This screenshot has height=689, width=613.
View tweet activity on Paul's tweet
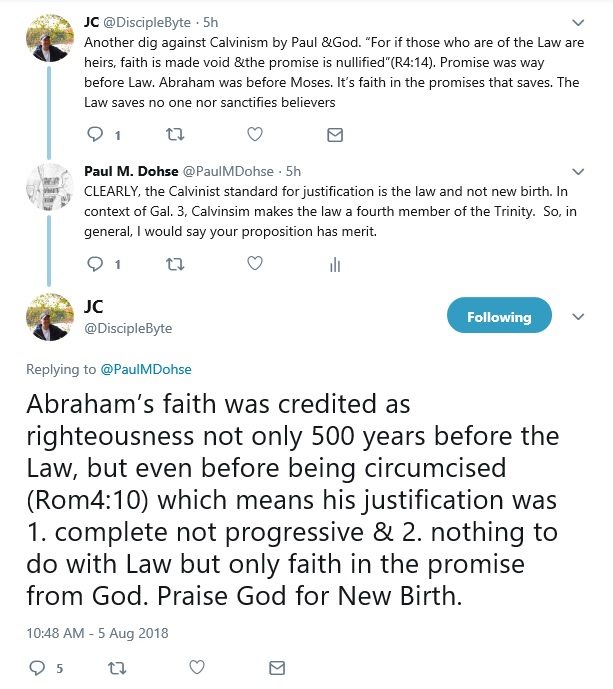tap(335, 265)
